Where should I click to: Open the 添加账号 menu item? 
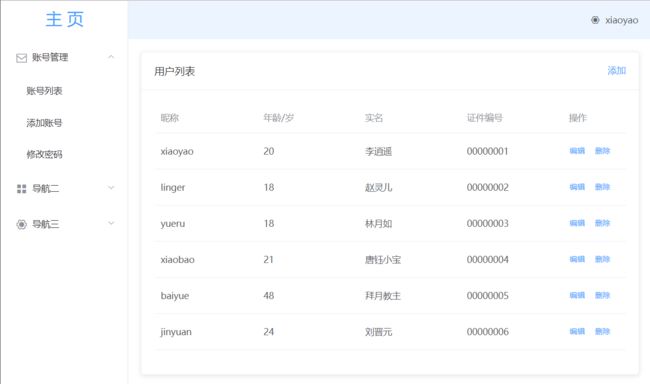pyautogui.click(x=44, y=123)
